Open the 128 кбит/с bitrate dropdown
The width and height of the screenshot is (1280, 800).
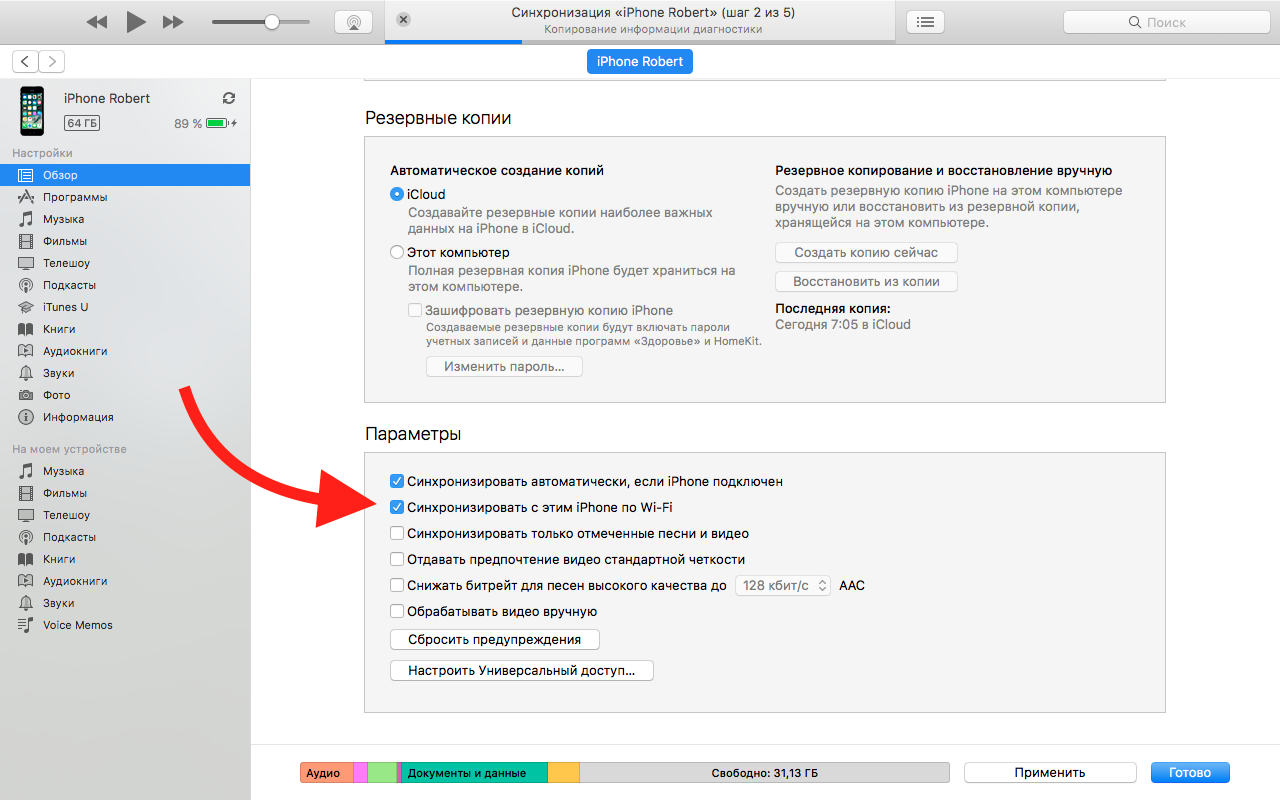pyautogui.click(x=783, y=585)
